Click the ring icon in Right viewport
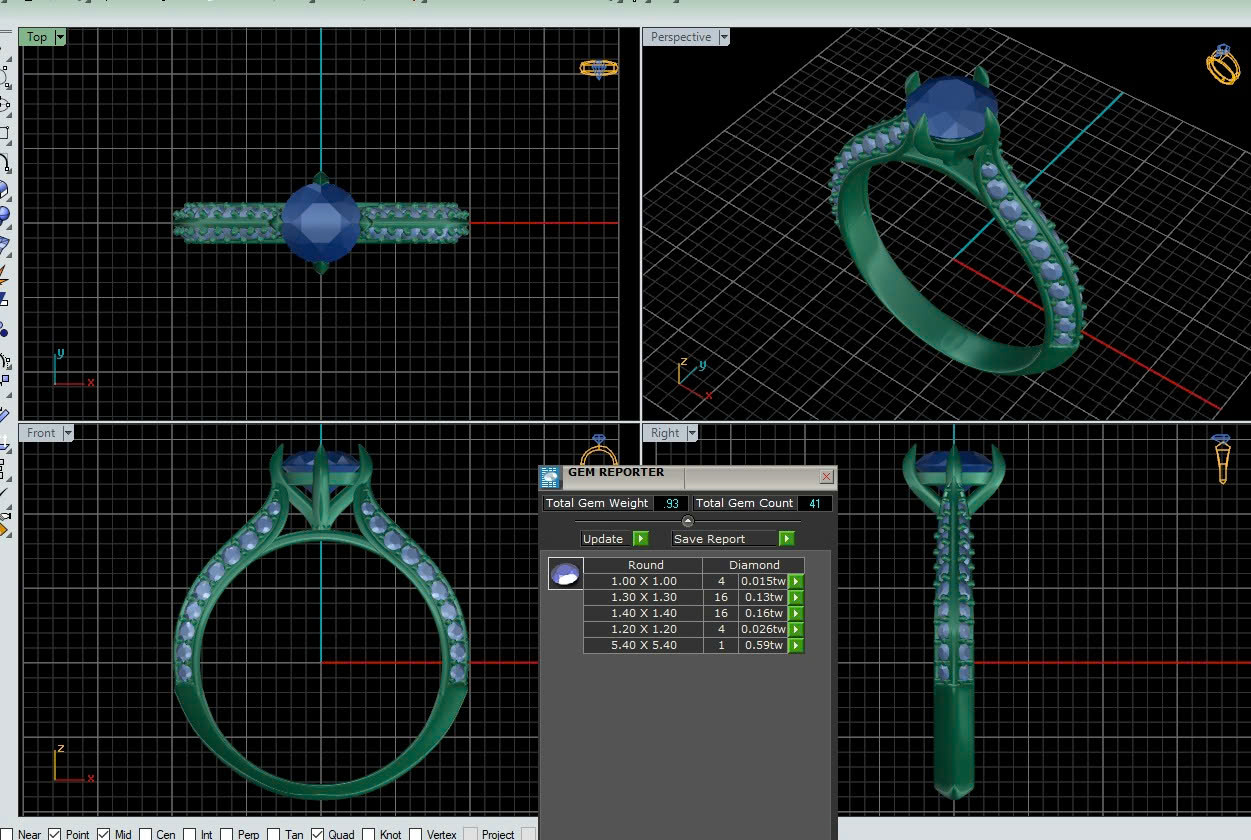1251x840 pixels. (1221, 459)
